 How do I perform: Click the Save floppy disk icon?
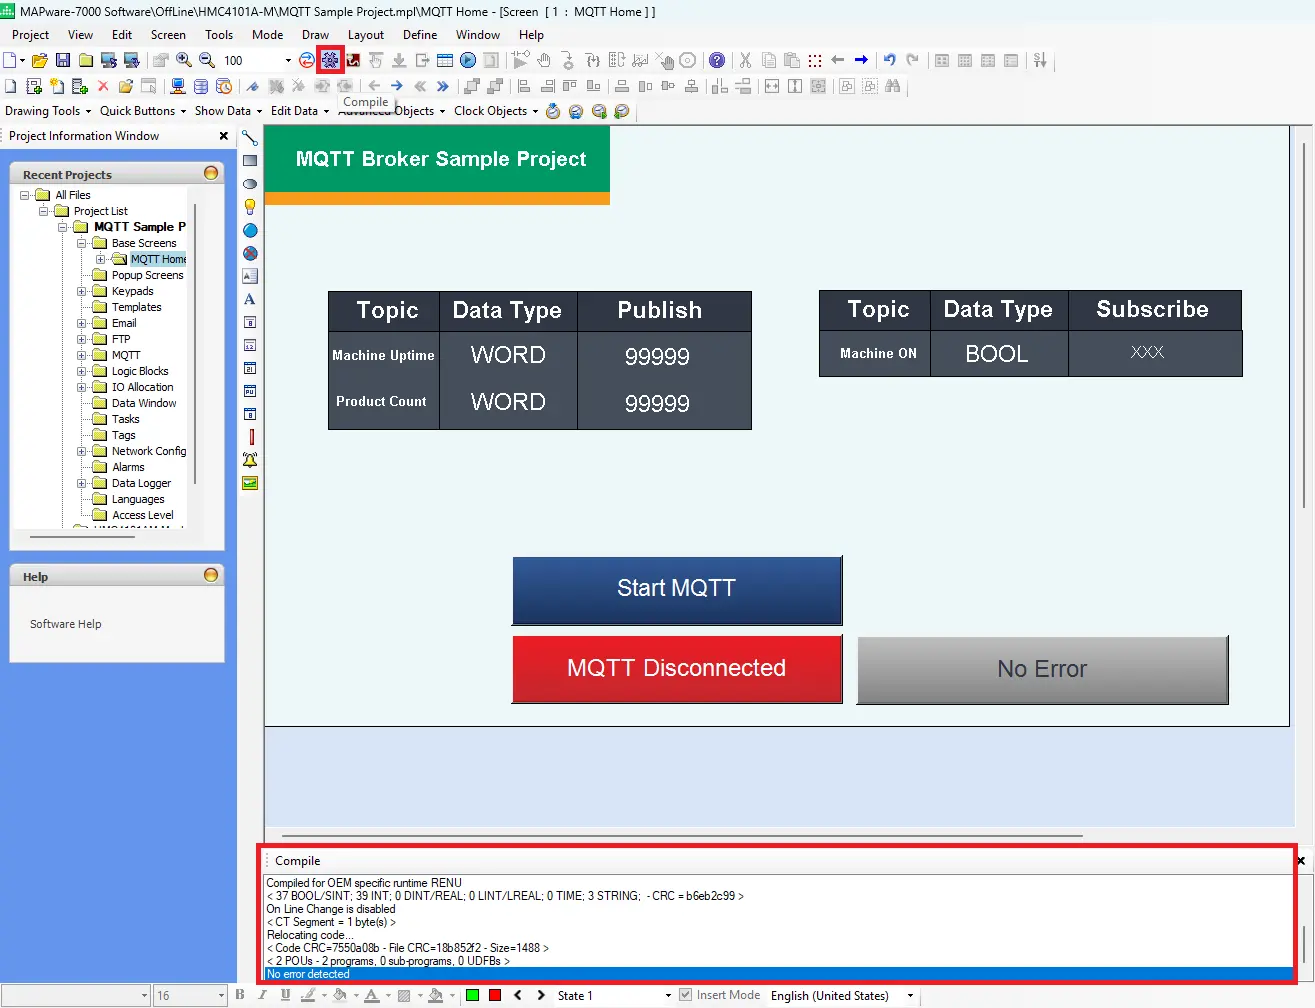click(x=63, y=61)
